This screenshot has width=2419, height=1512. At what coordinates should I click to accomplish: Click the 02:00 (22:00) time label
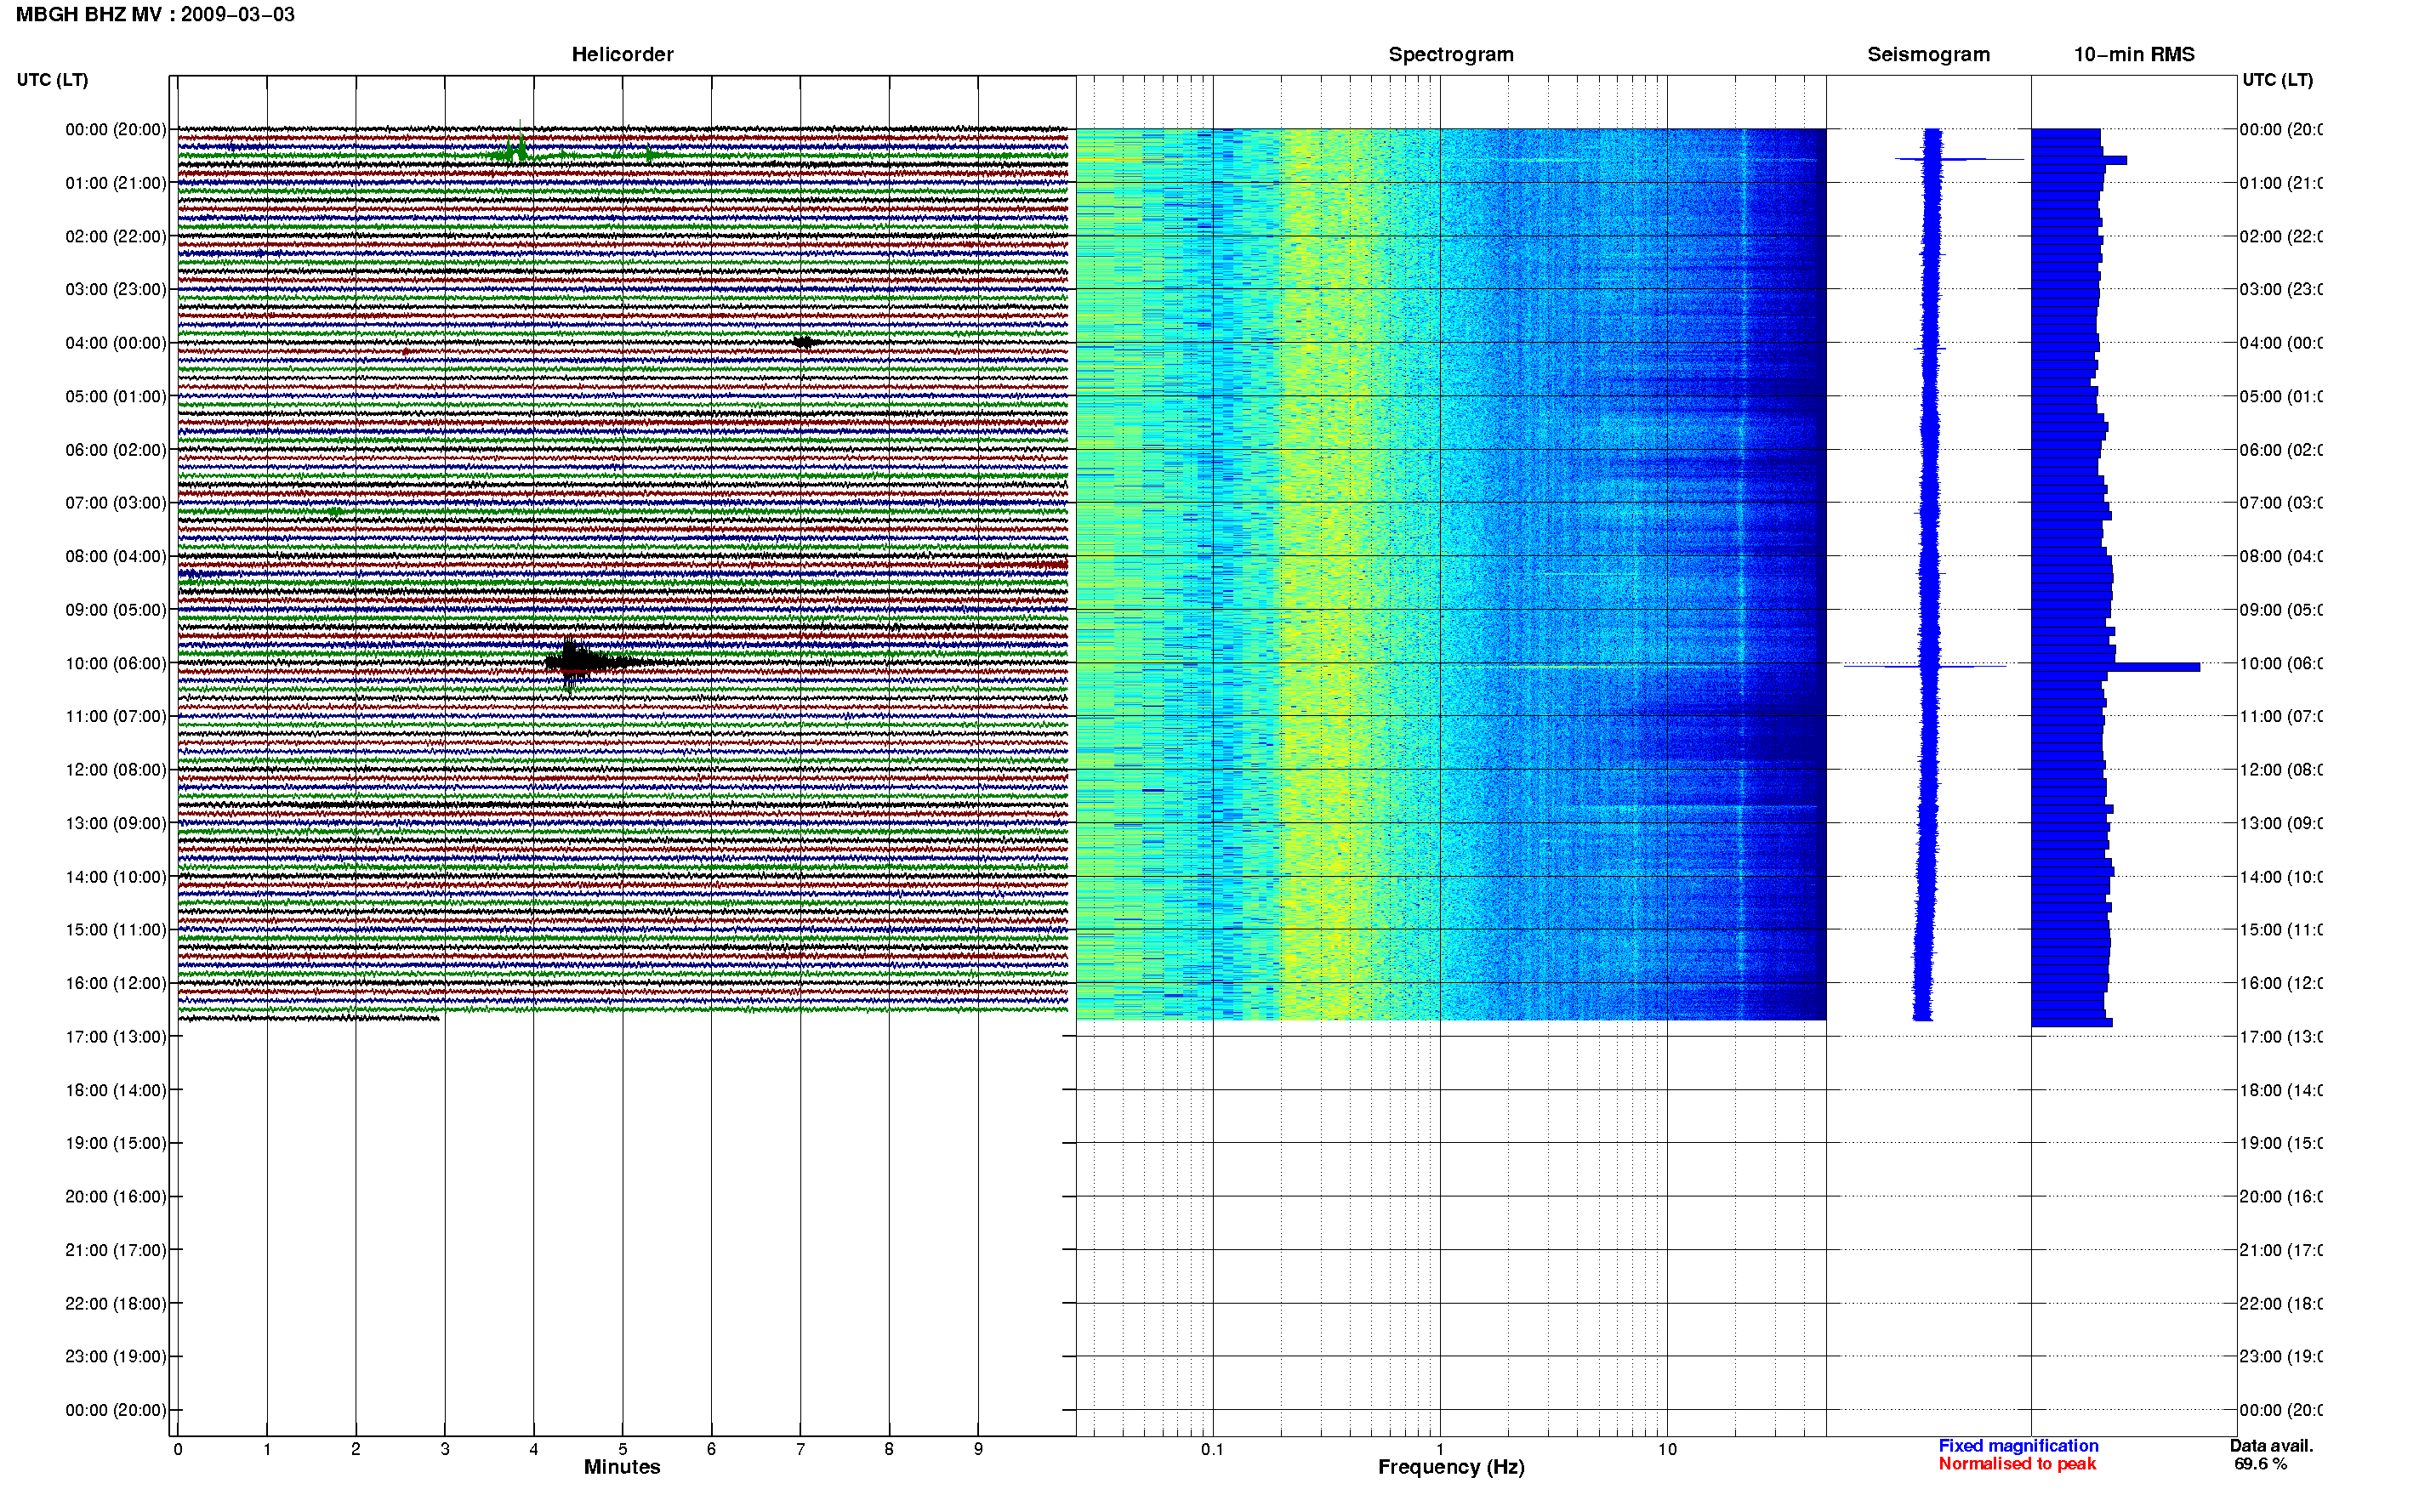pyautogui.click(x=116, y=236)
